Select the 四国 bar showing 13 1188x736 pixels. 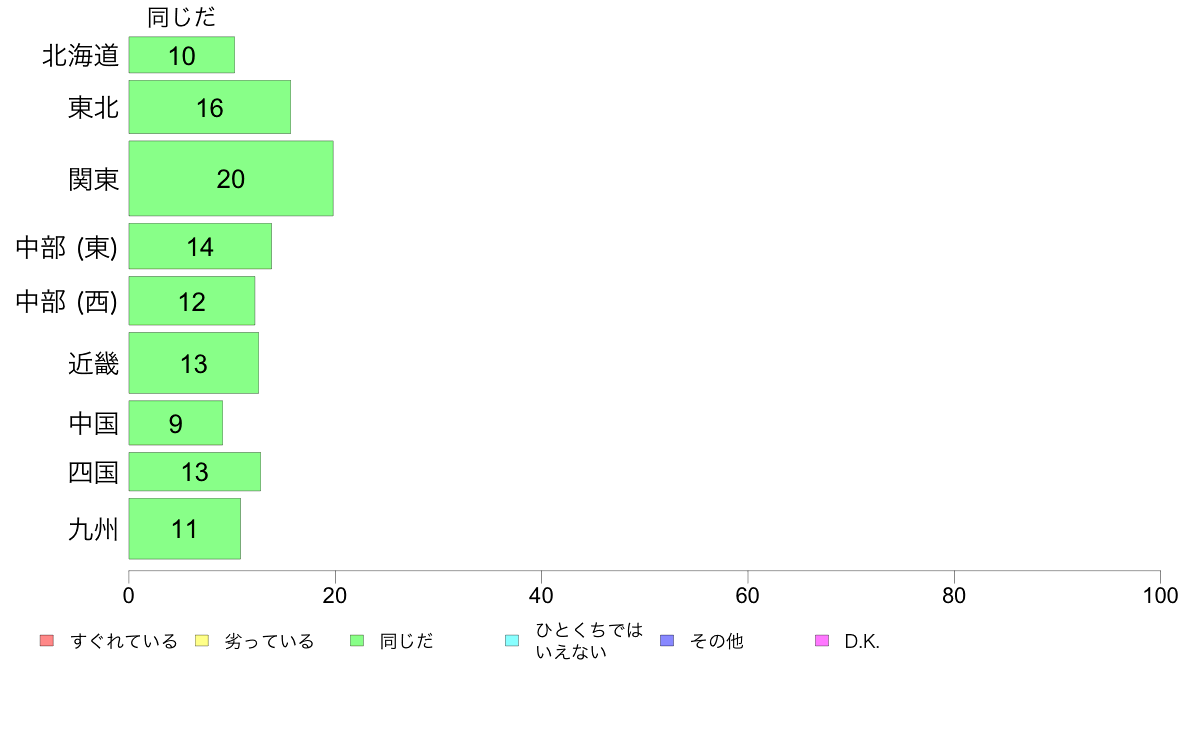click(195, 472)
